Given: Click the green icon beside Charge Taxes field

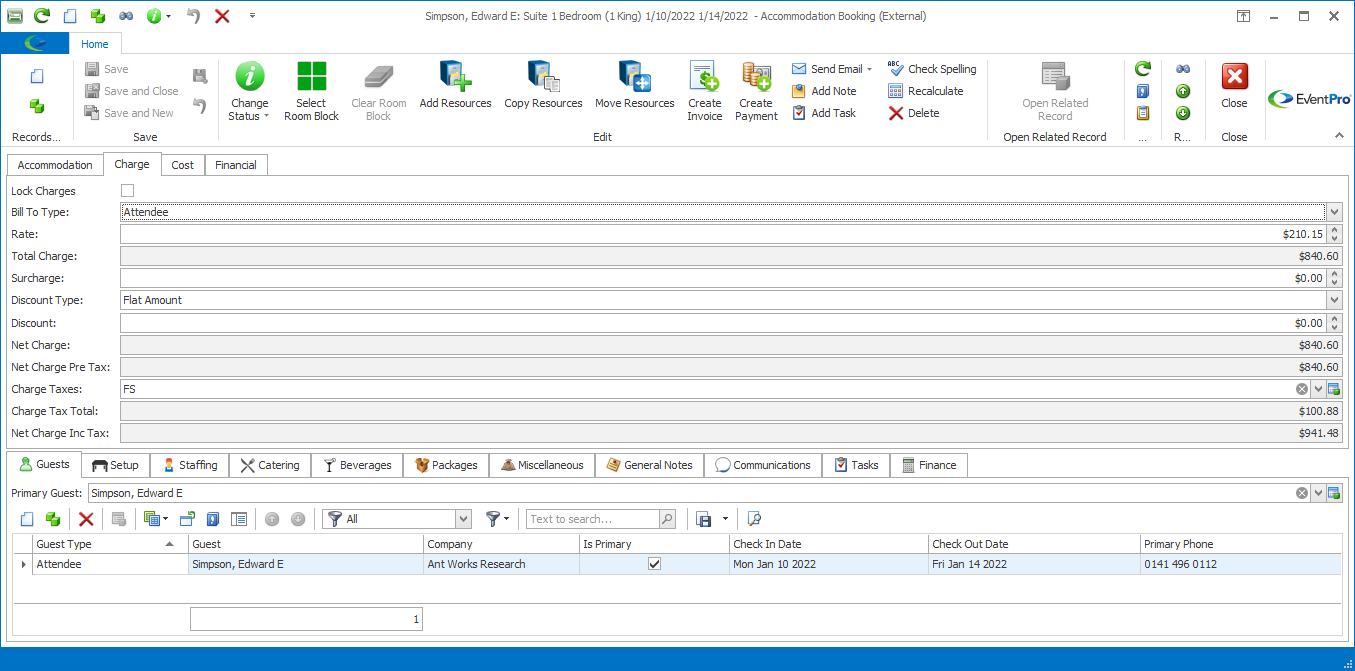Looking at the screenshot, I should (x=1334, y=389).
